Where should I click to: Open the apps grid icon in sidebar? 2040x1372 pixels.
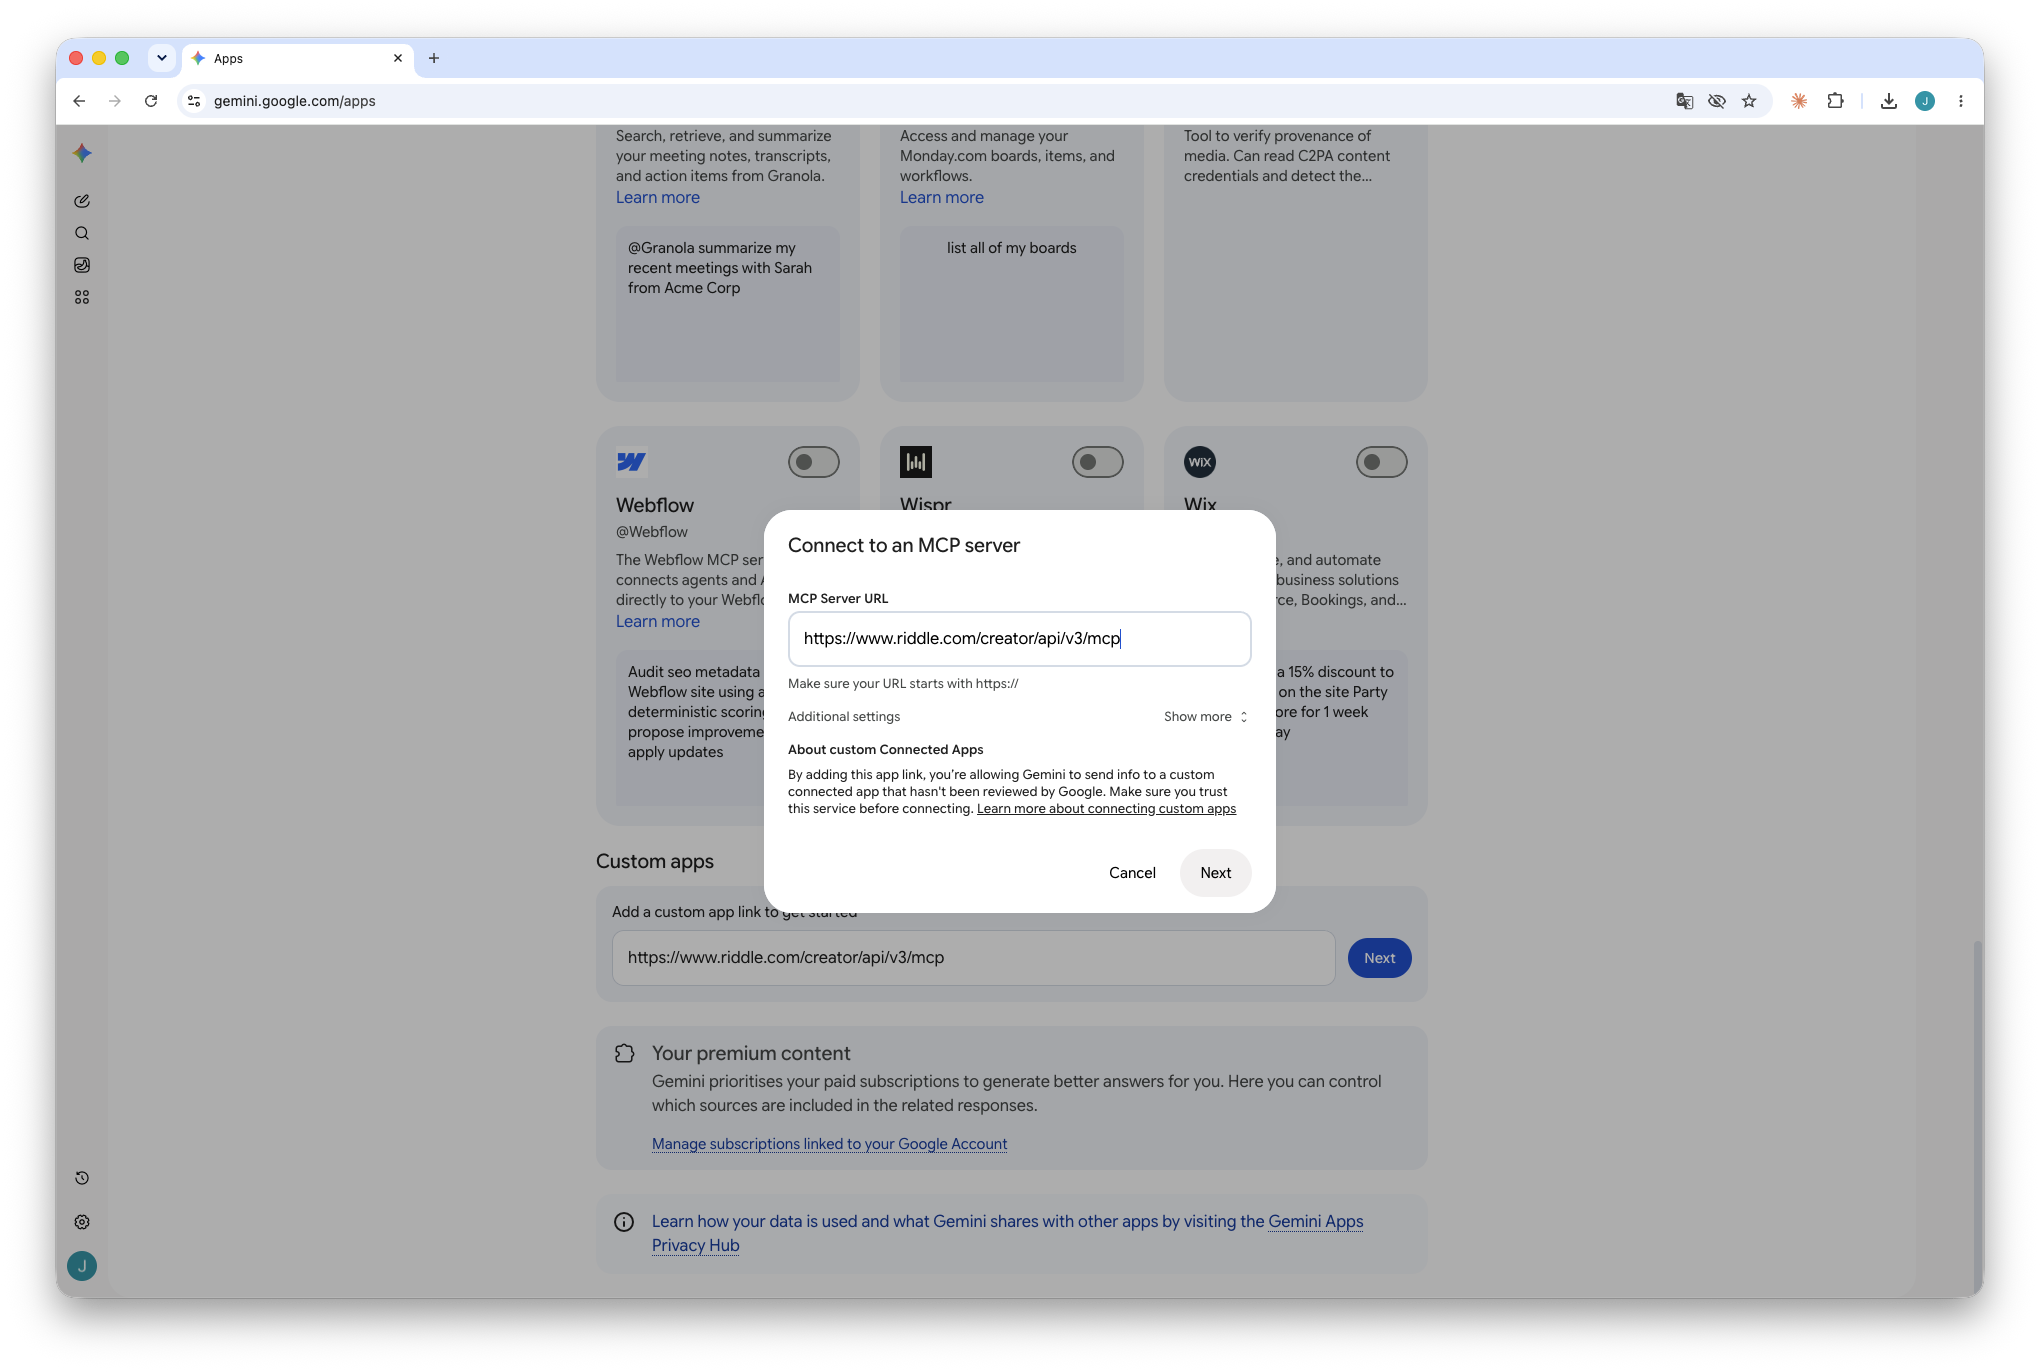coord(82,297)
